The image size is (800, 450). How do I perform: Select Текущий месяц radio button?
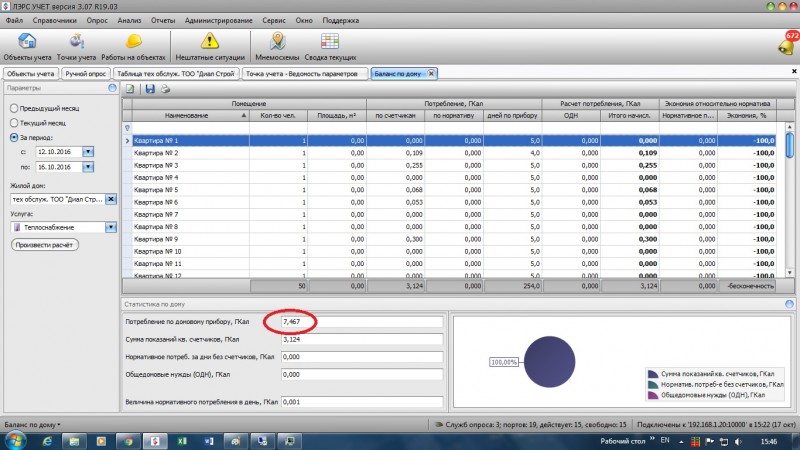(x=14, y=123)
